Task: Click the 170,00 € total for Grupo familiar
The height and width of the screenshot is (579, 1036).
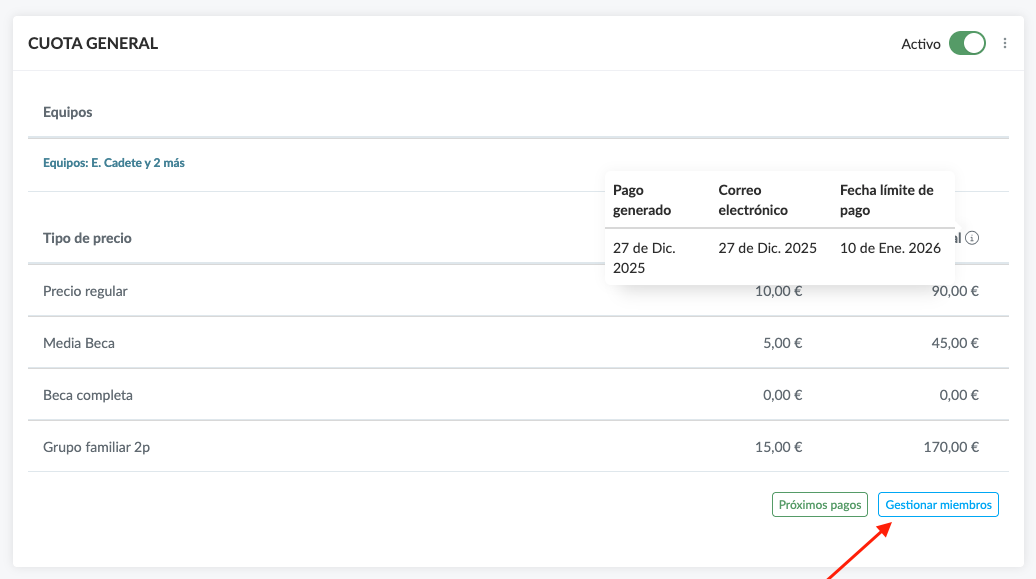Action: (x=950, y=447)
